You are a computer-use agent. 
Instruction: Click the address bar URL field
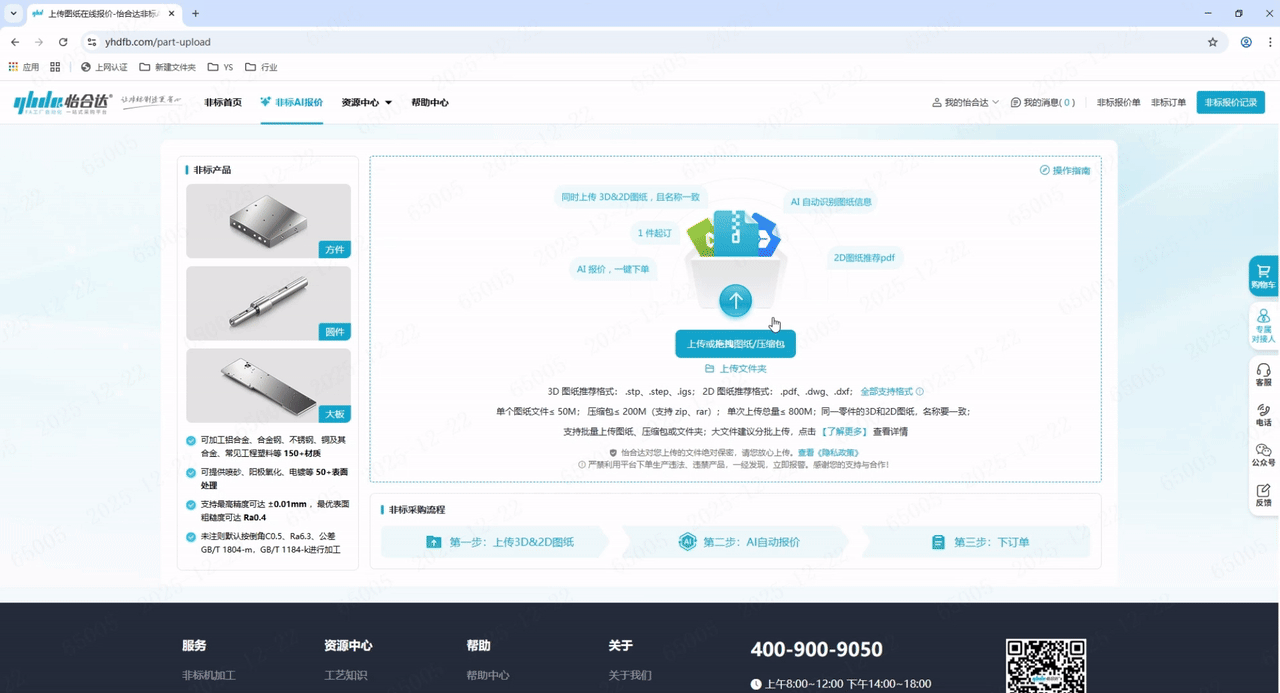point(600,42)
